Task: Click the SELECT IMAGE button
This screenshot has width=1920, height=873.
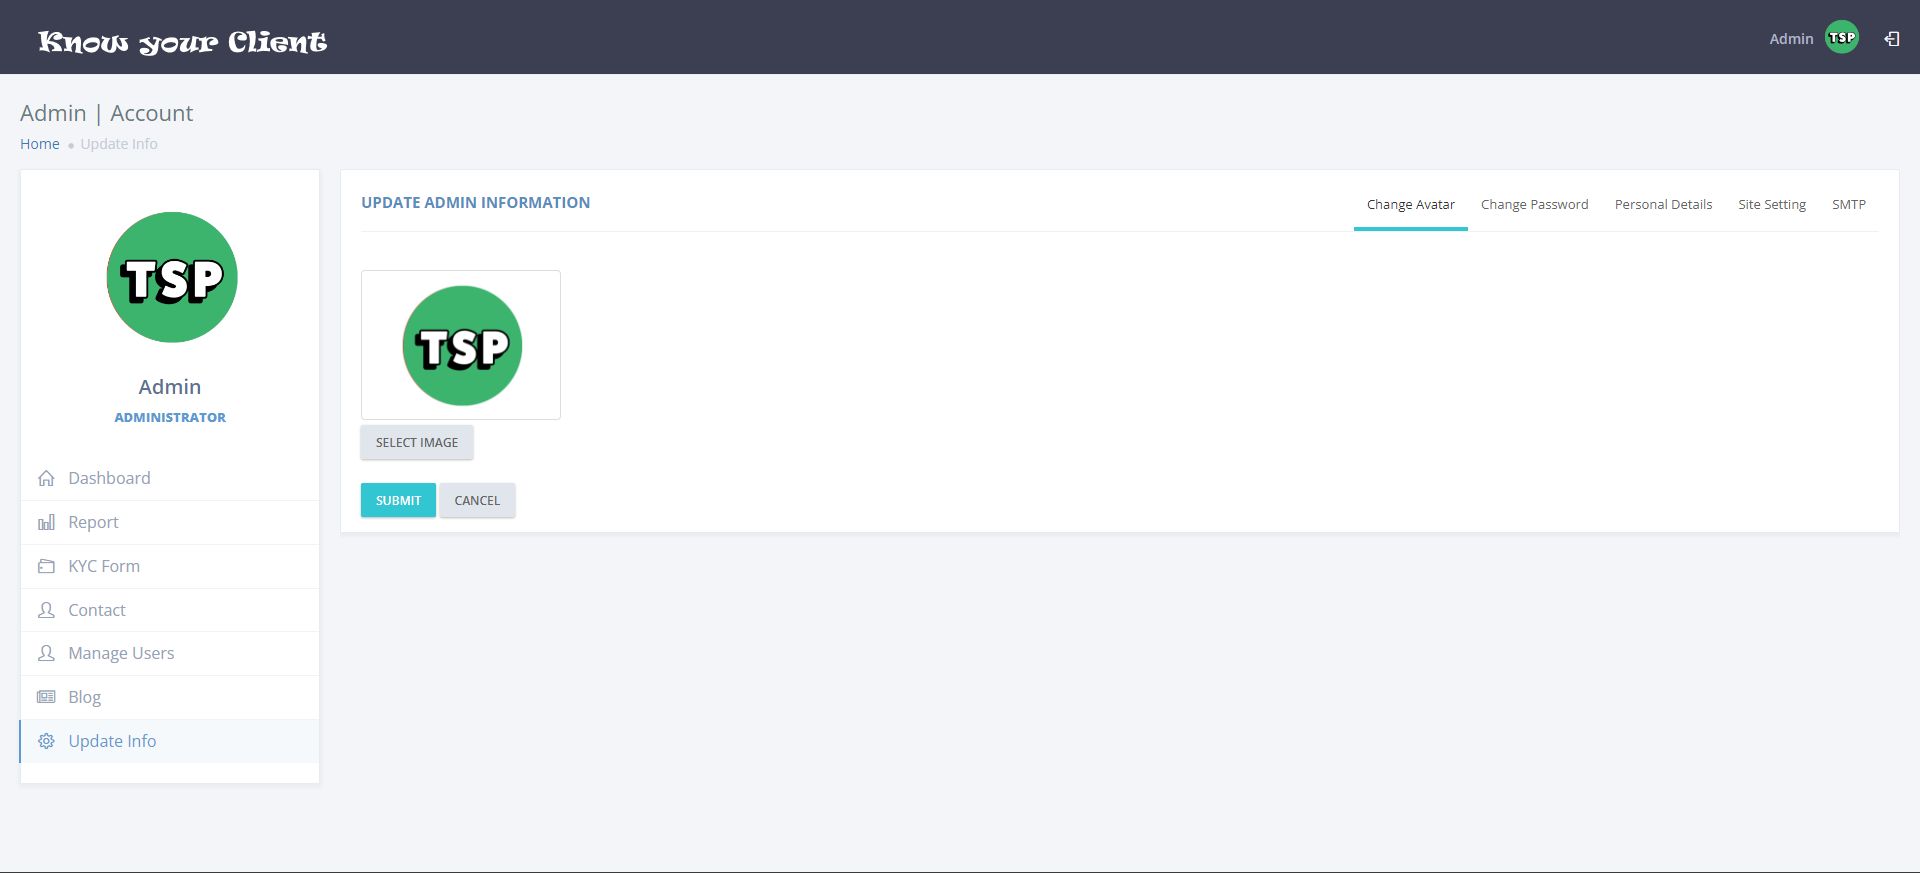Action: [x=417, y=442]
